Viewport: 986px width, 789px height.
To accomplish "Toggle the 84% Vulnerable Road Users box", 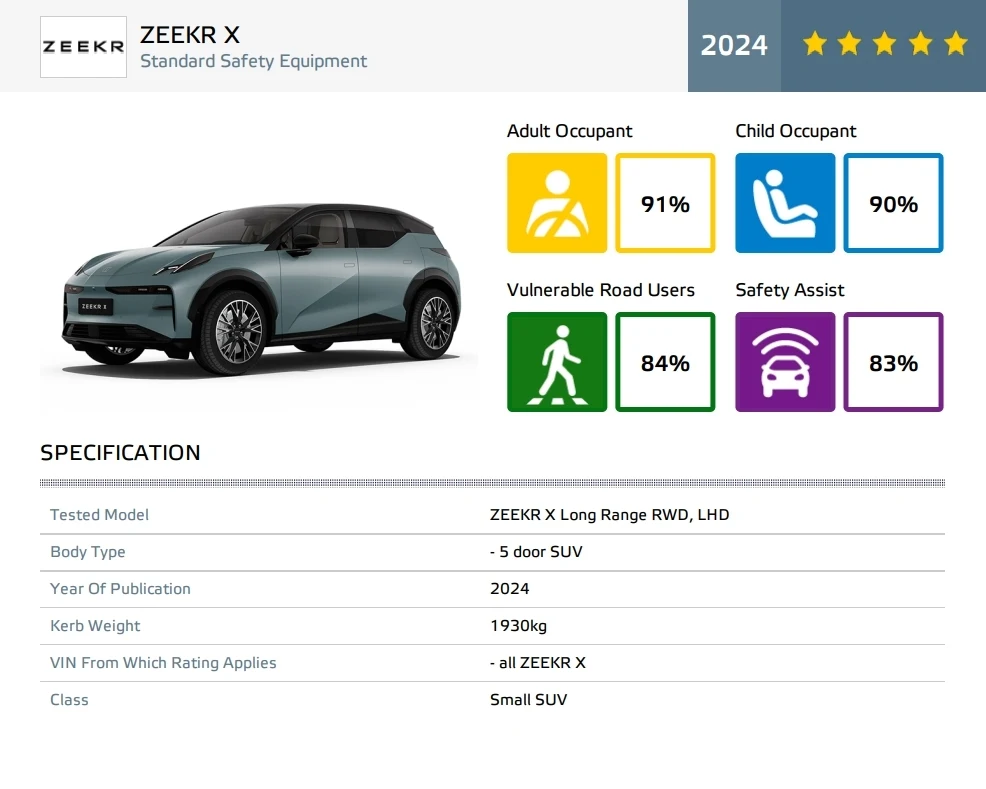I will click(665, 362).
